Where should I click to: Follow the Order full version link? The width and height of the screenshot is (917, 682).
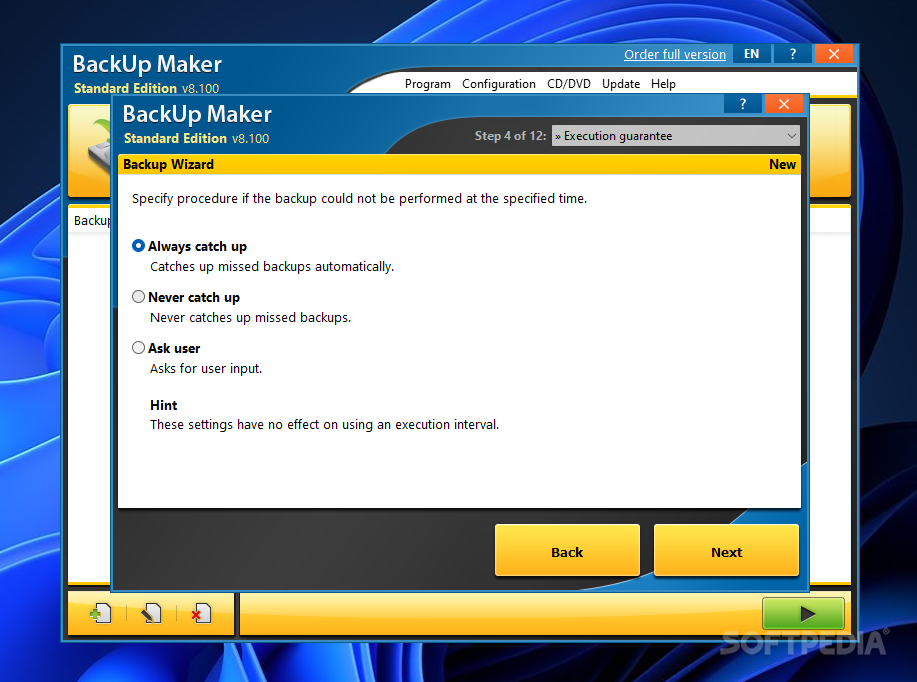coord(674,54)
